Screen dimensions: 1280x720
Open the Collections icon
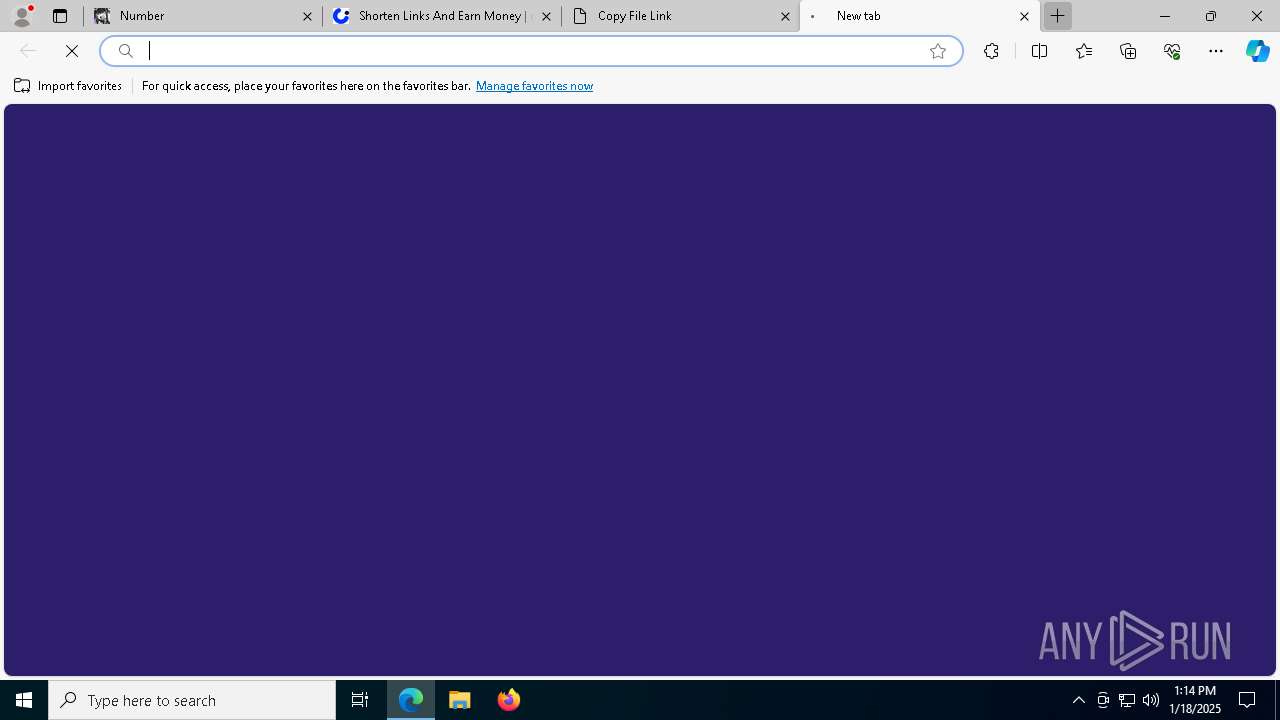(x=1128, y=51)
